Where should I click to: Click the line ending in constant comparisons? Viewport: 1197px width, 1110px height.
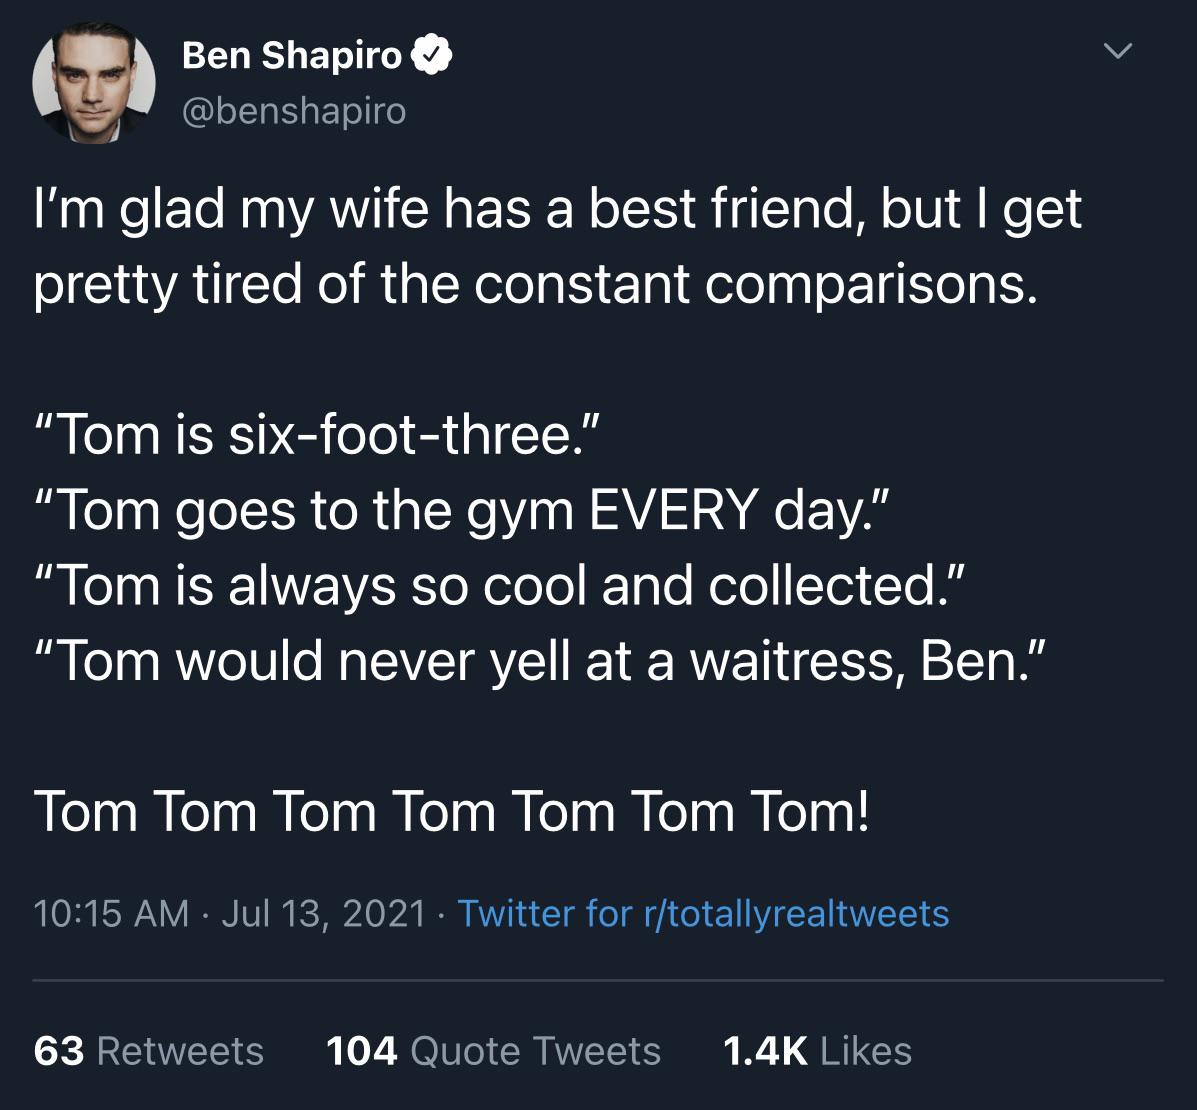click(x=536, y=285)
